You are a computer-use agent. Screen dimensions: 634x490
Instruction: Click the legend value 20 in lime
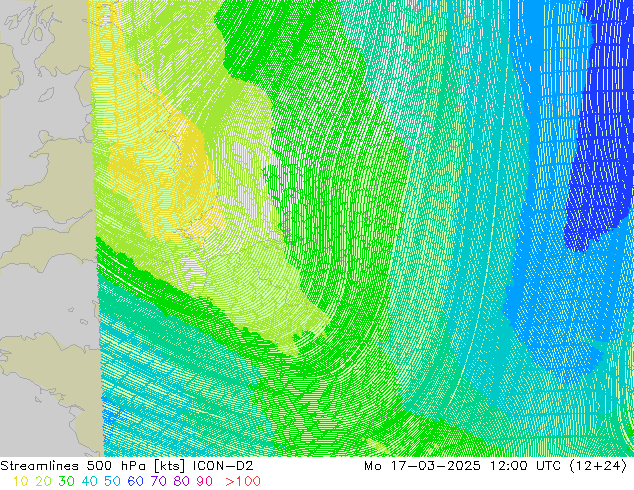43,481
